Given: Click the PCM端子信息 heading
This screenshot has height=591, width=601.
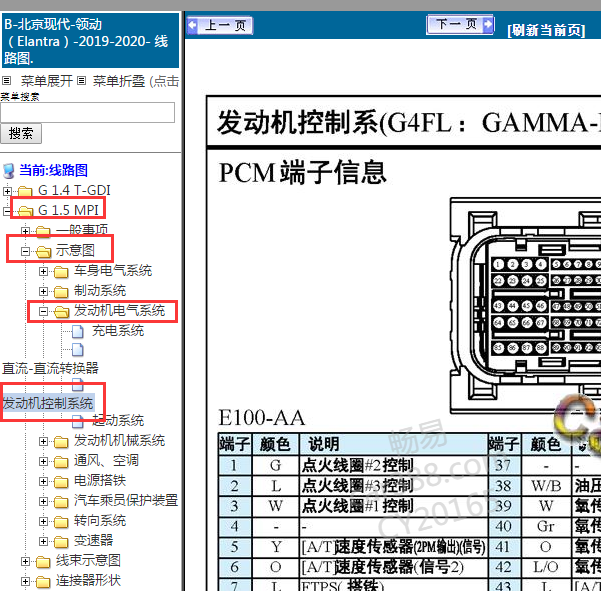Looking at the screenshot, I should coord(302,172).
